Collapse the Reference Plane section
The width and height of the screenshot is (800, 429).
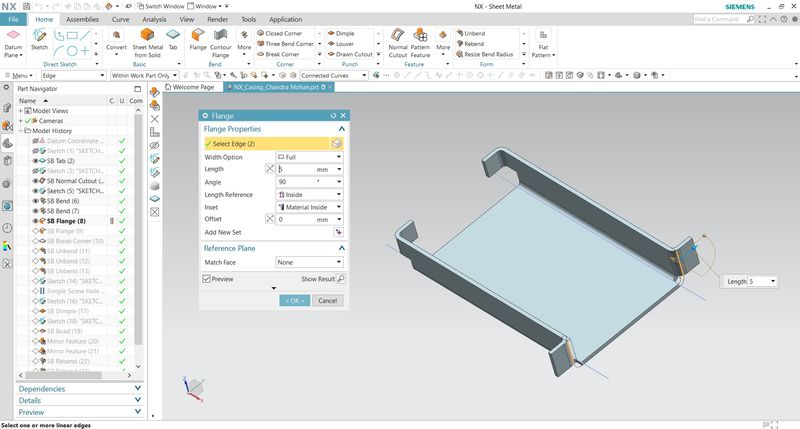[341, 248]
